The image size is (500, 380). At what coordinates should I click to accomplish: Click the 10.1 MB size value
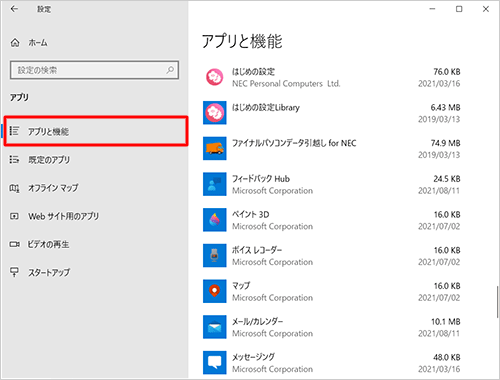pos(446,322)
